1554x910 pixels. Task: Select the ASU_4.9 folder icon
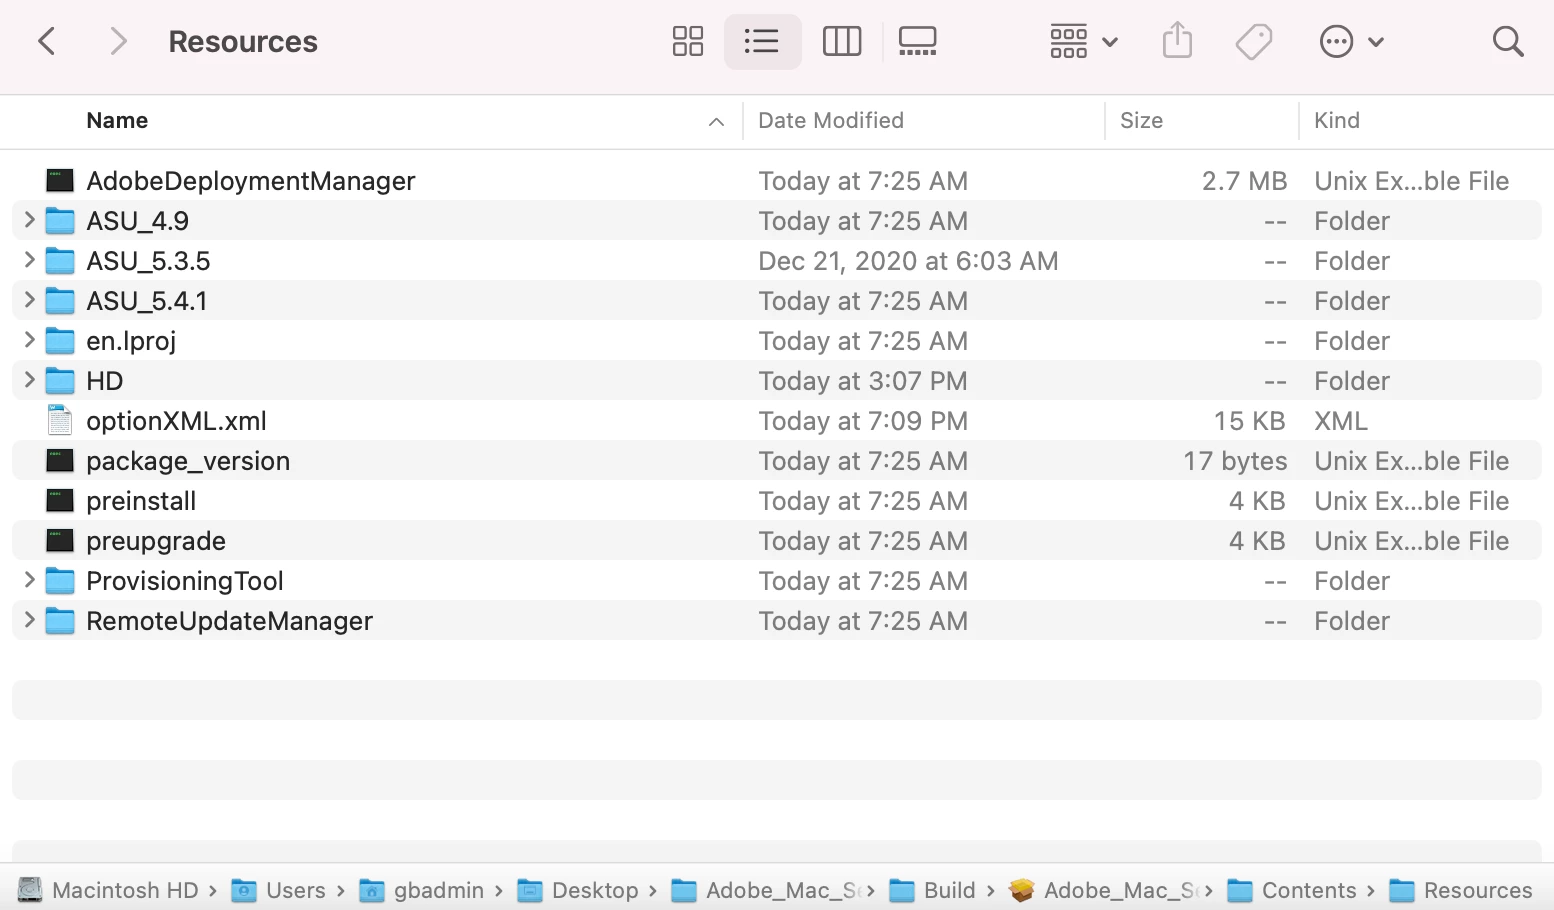[60, 220]
